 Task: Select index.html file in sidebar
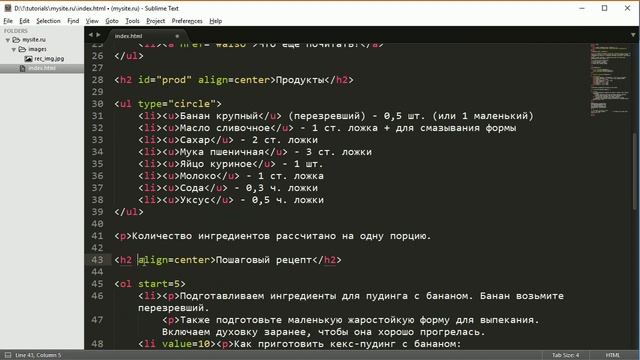42,68
